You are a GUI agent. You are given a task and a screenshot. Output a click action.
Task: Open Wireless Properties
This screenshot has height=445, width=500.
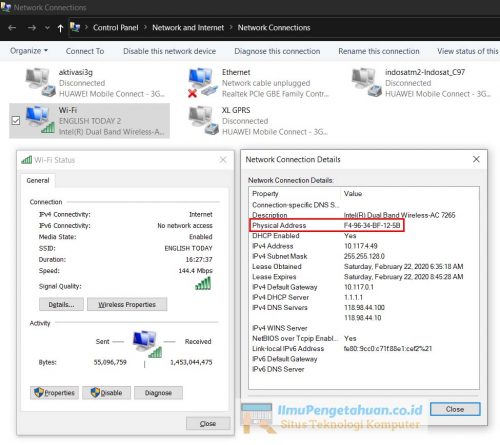[127, 304]
